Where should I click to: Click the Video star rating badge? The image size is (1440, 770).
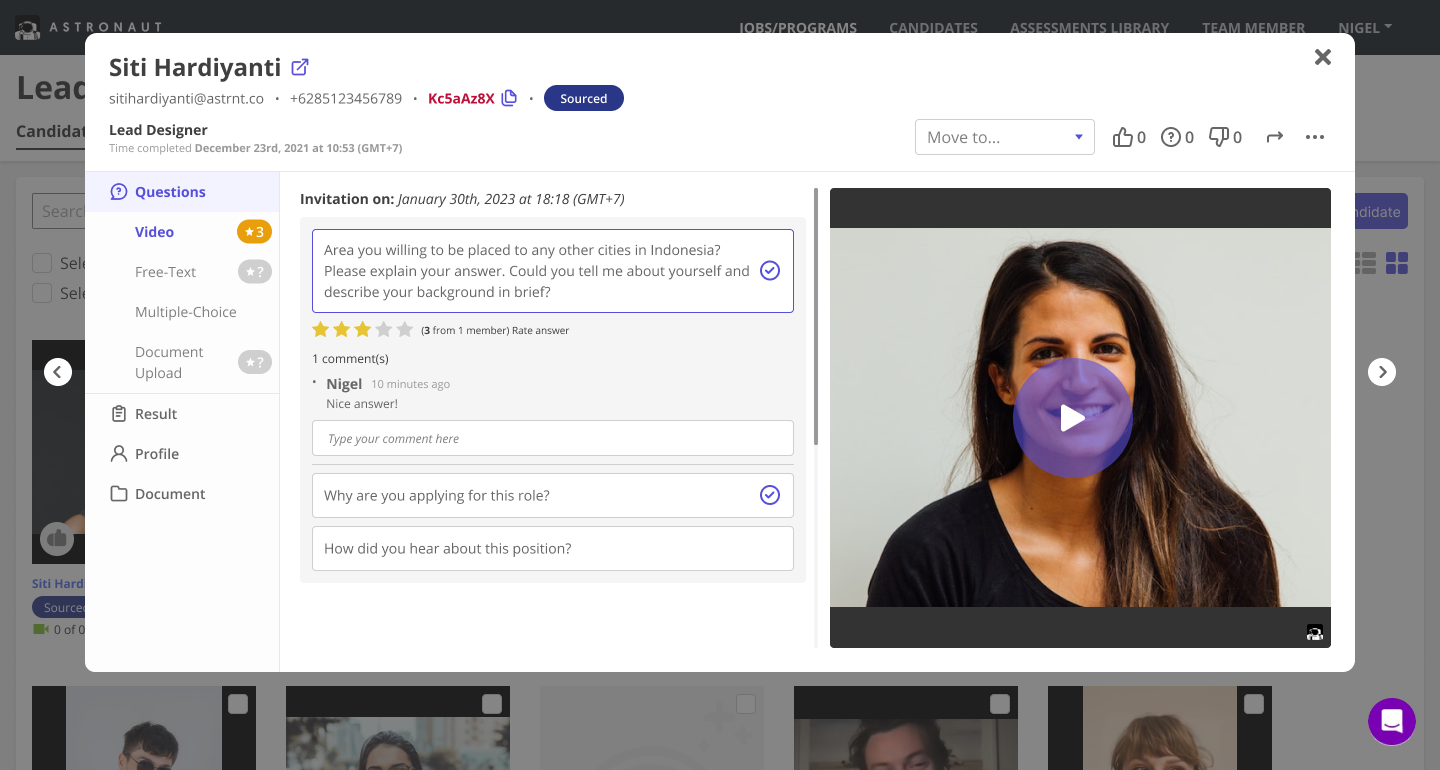[x=254, y=232]
